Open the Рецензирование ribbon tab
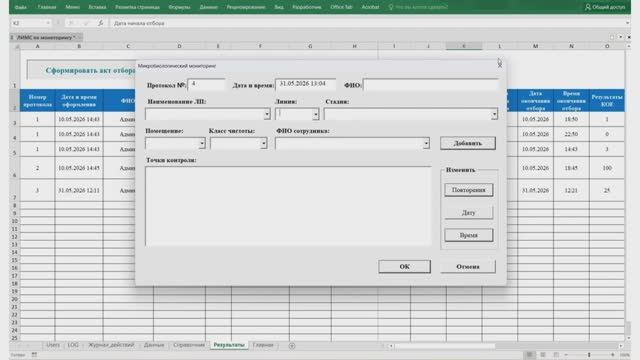The image size is (640, 360). (x=246, y=7)
